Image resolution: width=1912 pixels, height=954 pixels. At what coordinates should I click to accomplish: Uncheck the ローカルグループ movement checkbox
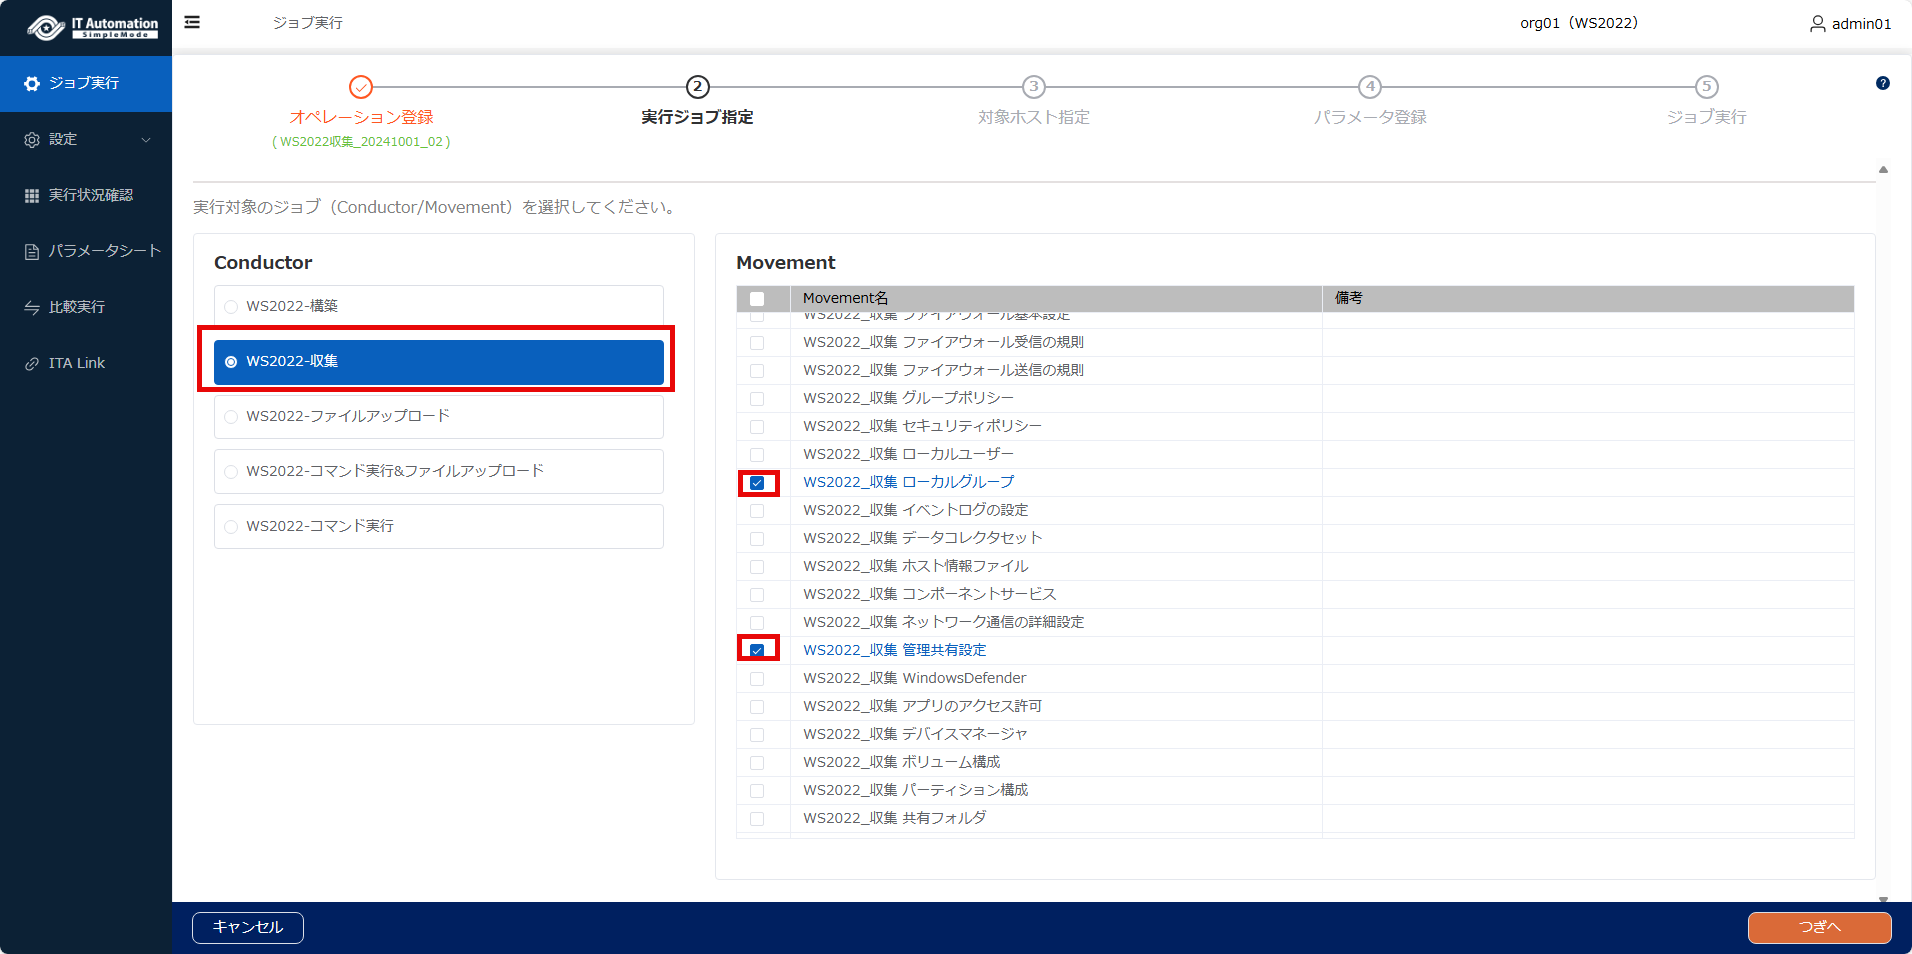(757, 483)
